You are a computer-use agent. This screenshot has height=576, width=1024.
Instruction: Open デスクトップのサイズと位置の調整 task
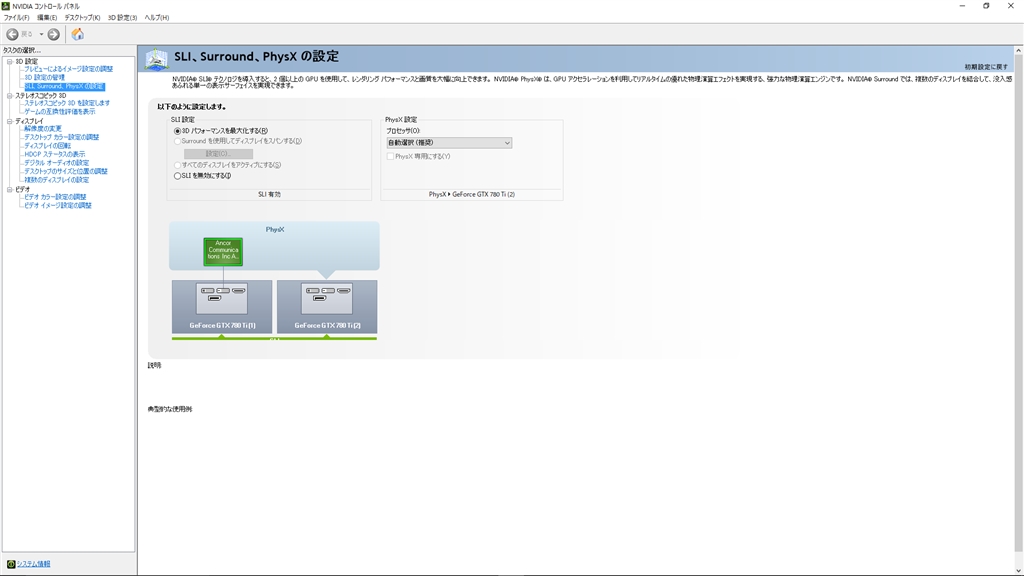(x=65, y=171)
